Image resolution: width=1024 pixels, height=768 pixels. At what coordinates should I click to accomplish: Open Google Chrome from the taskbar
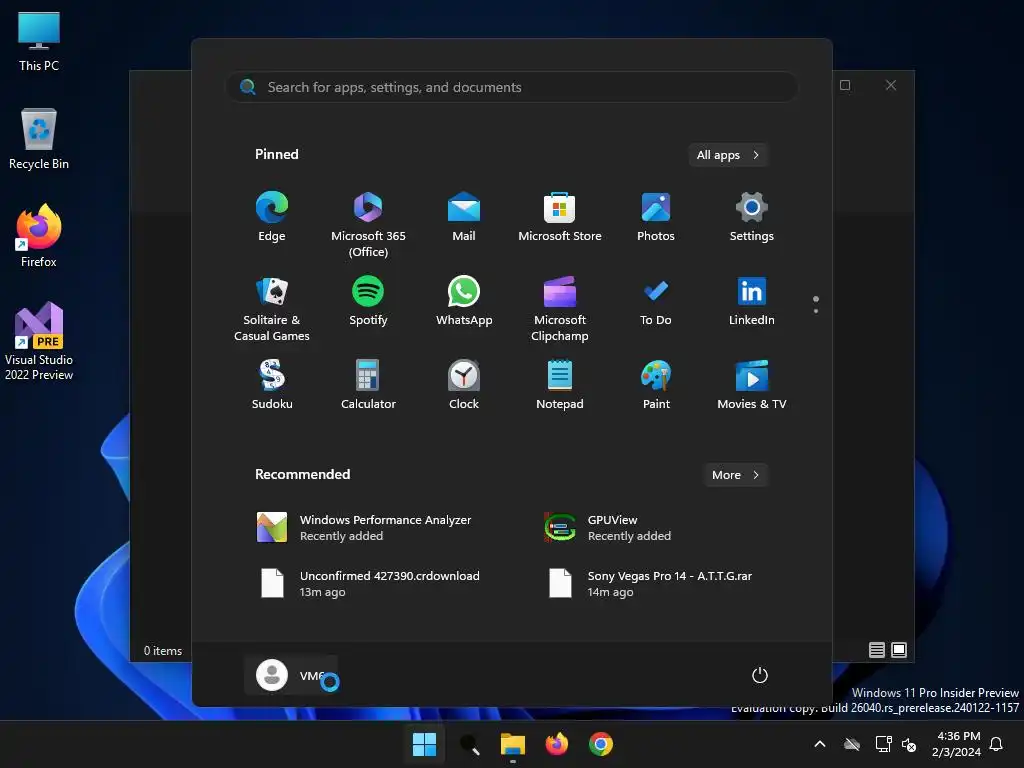pyautogui.click(x=601, y=744)
